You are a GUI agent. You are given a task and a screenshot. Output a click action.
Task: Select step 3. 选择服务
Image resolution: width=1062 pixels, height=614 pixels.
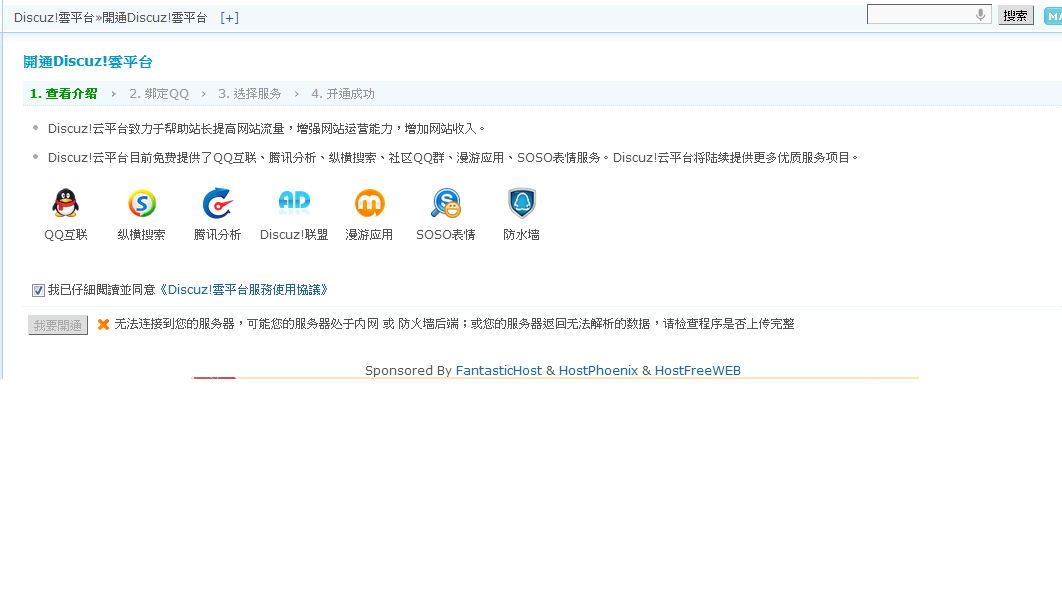point(249,93)
